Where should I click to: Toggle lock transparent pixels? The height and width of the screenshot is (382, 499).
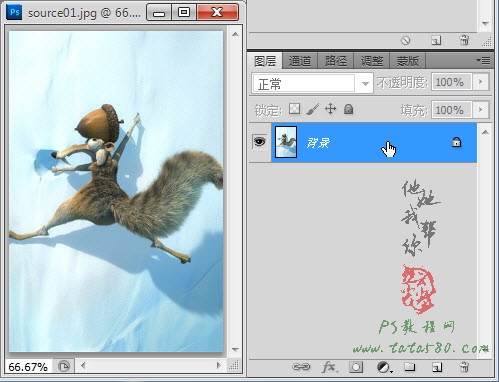[x=294, y=109]
